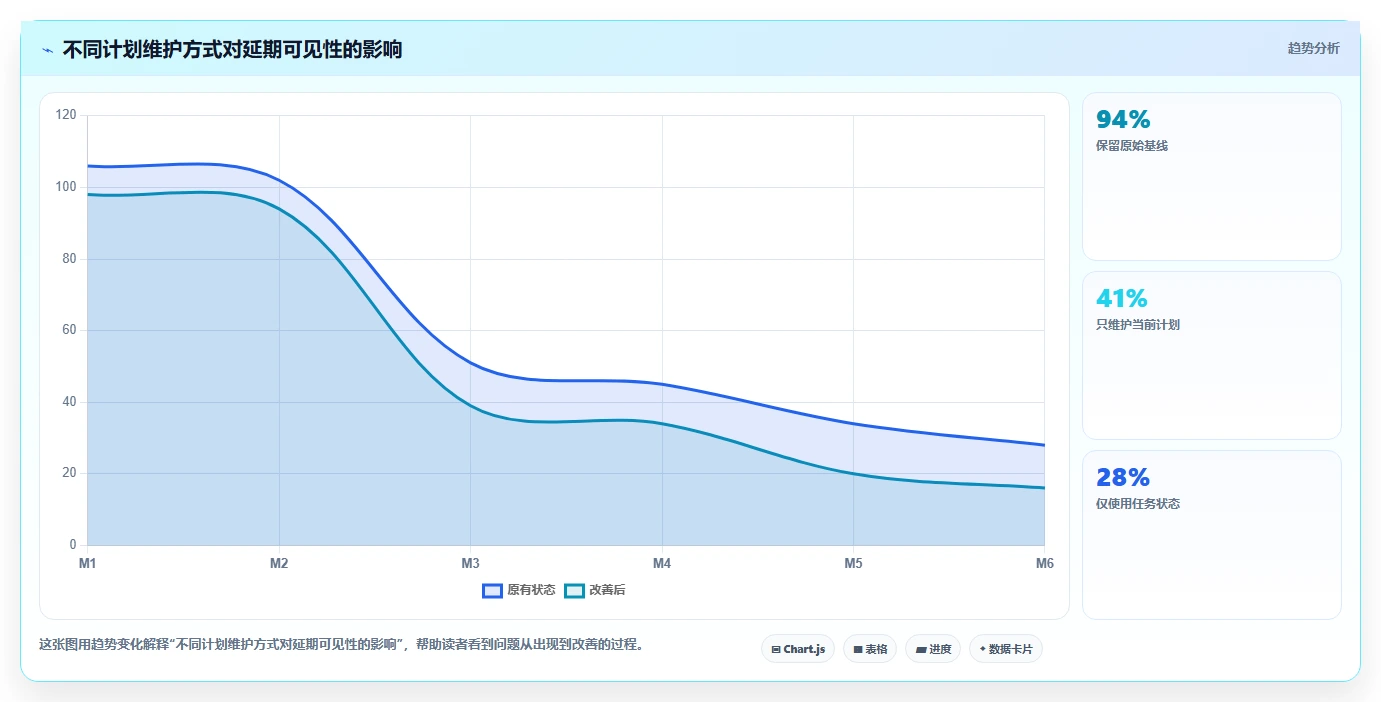Click the icon in the 表格 chip
Screen dimensions: 1381x702
[858, 650]
